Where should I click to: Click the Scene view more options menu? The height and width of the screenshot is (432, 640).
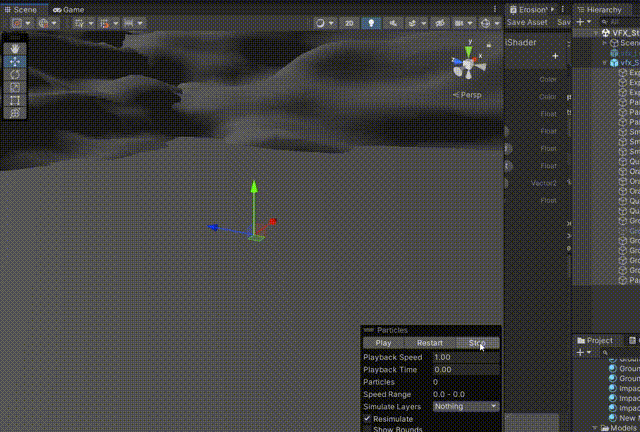point(495,9)
